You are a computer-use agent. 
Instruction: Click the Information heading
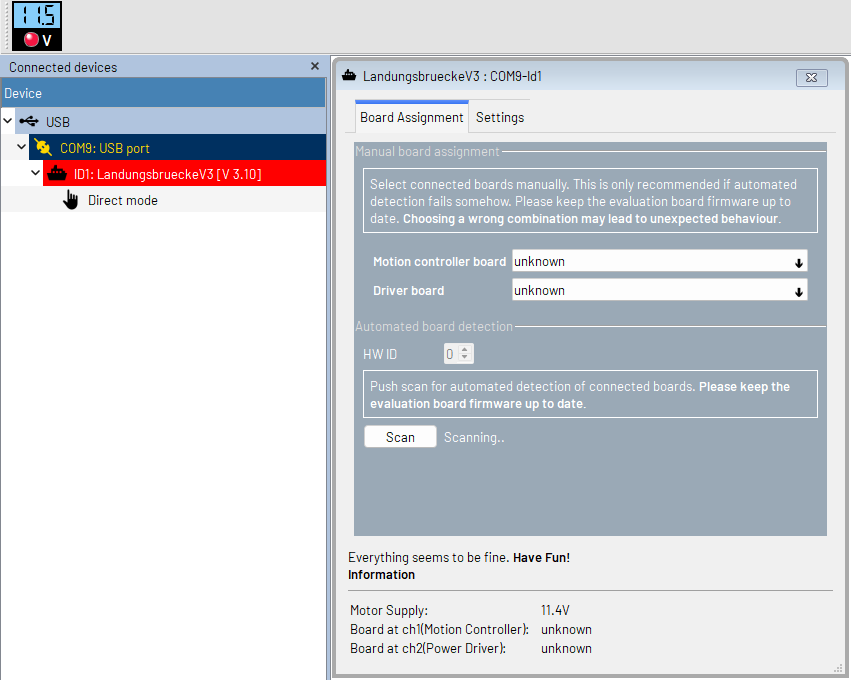381,575
